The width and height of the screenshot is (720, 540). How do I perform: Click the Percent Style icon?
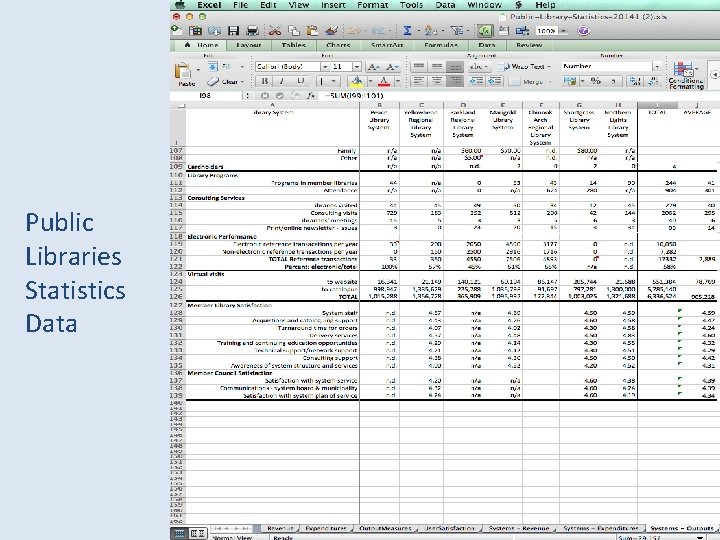pos(595,81)
